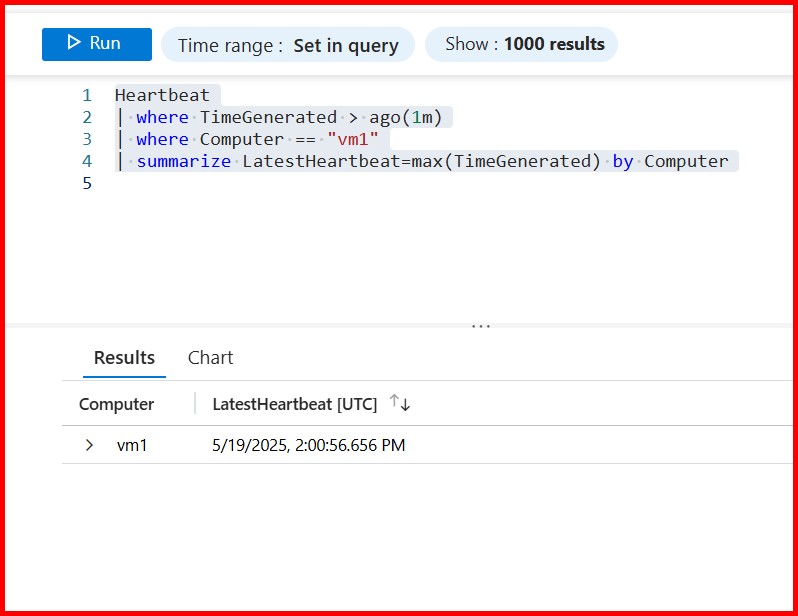
Task: Place cursor on ago(1m) in line 2
Action: pyautogui.click(x=405, y=117)
